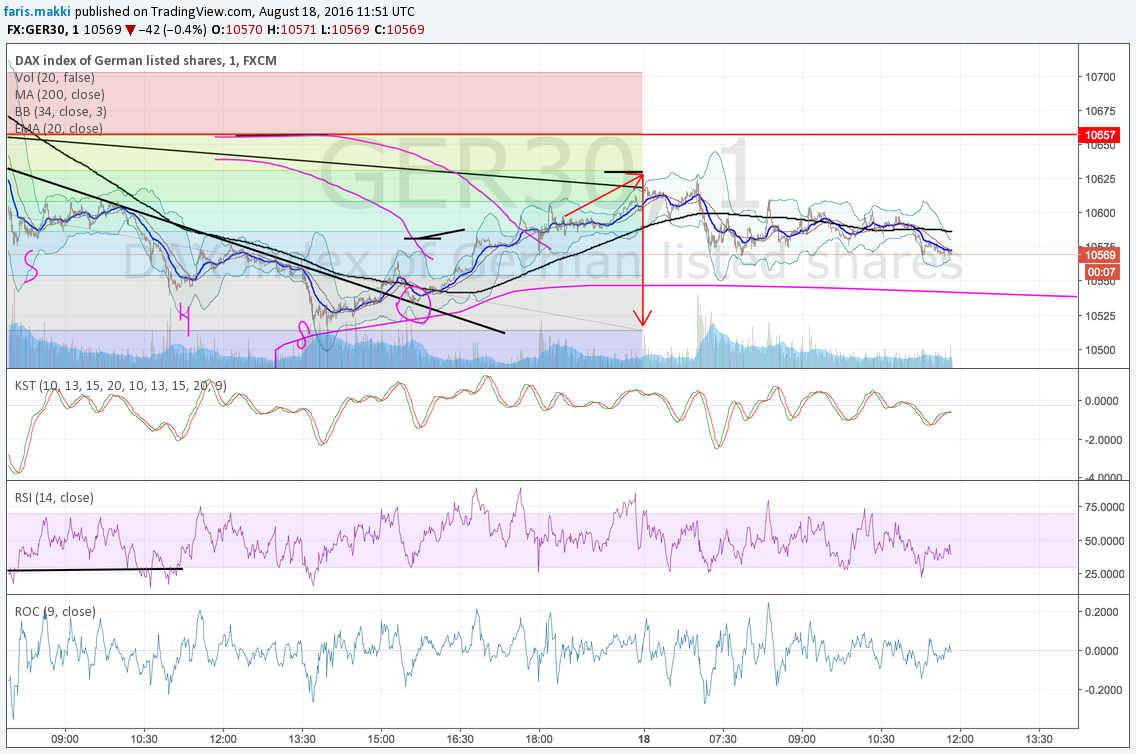This screenshot has height=754, width=1136.
Task: Click 75.0000 on the RSI scale
Action: (x=1104, y=507)
